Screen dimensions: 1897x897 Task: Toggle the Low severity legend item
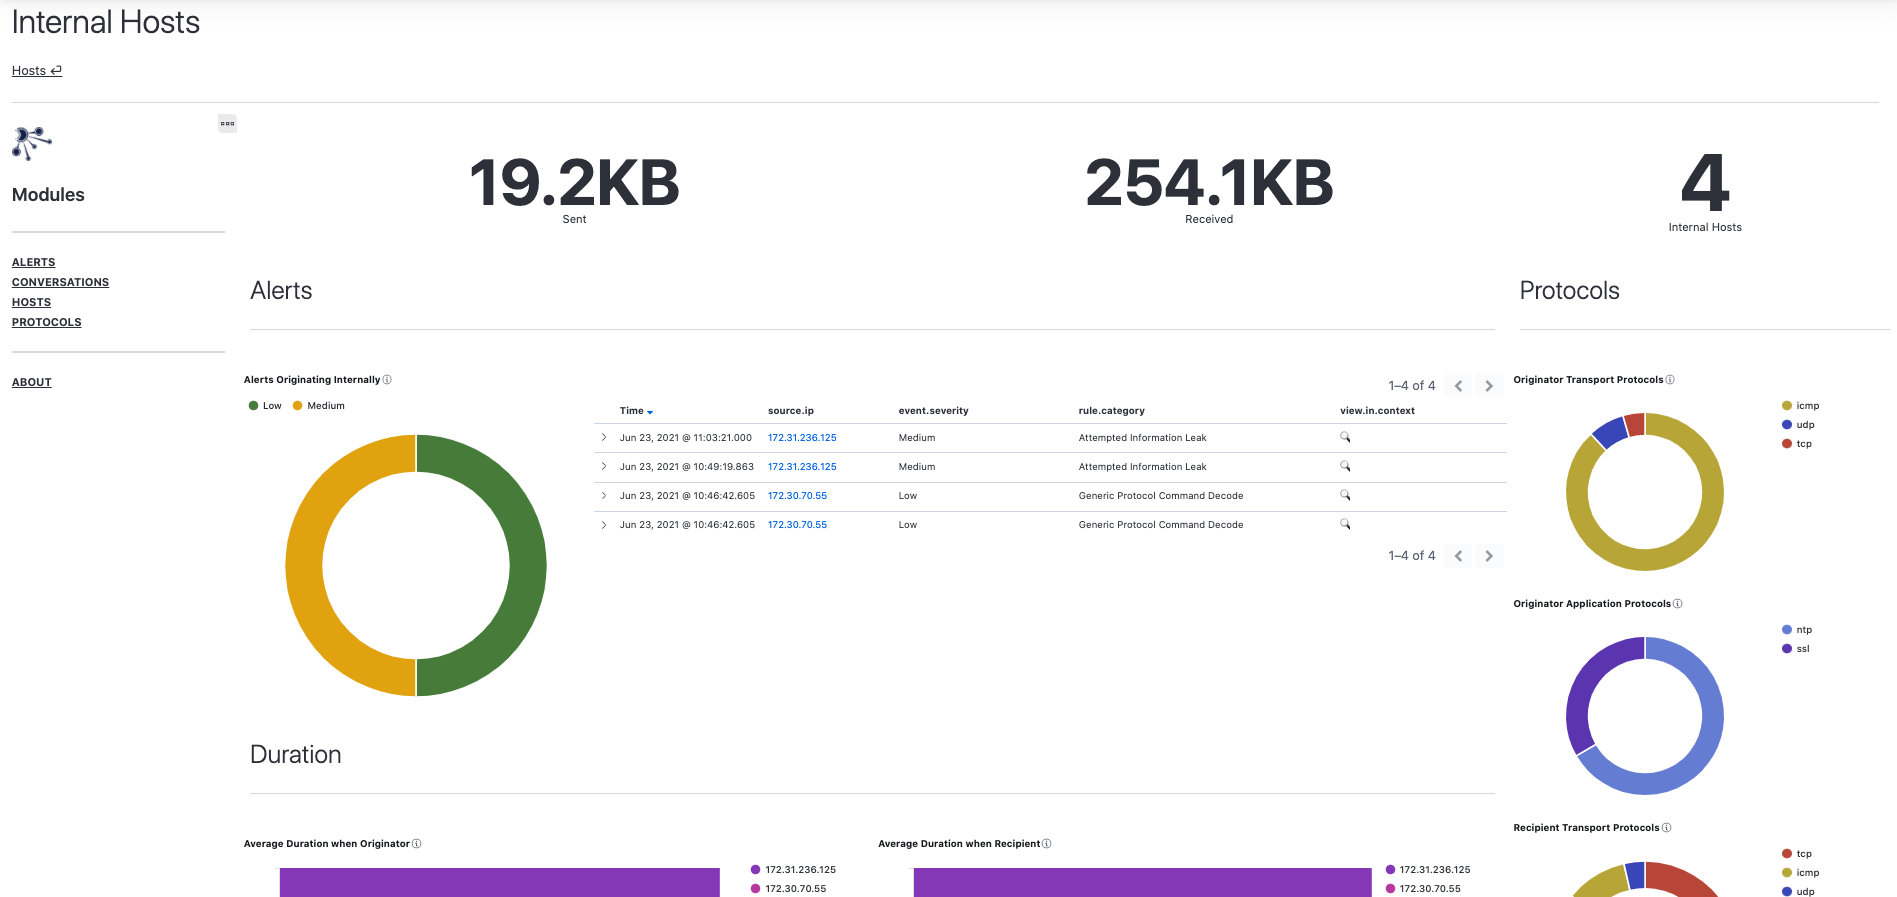(x=265, y=406)
